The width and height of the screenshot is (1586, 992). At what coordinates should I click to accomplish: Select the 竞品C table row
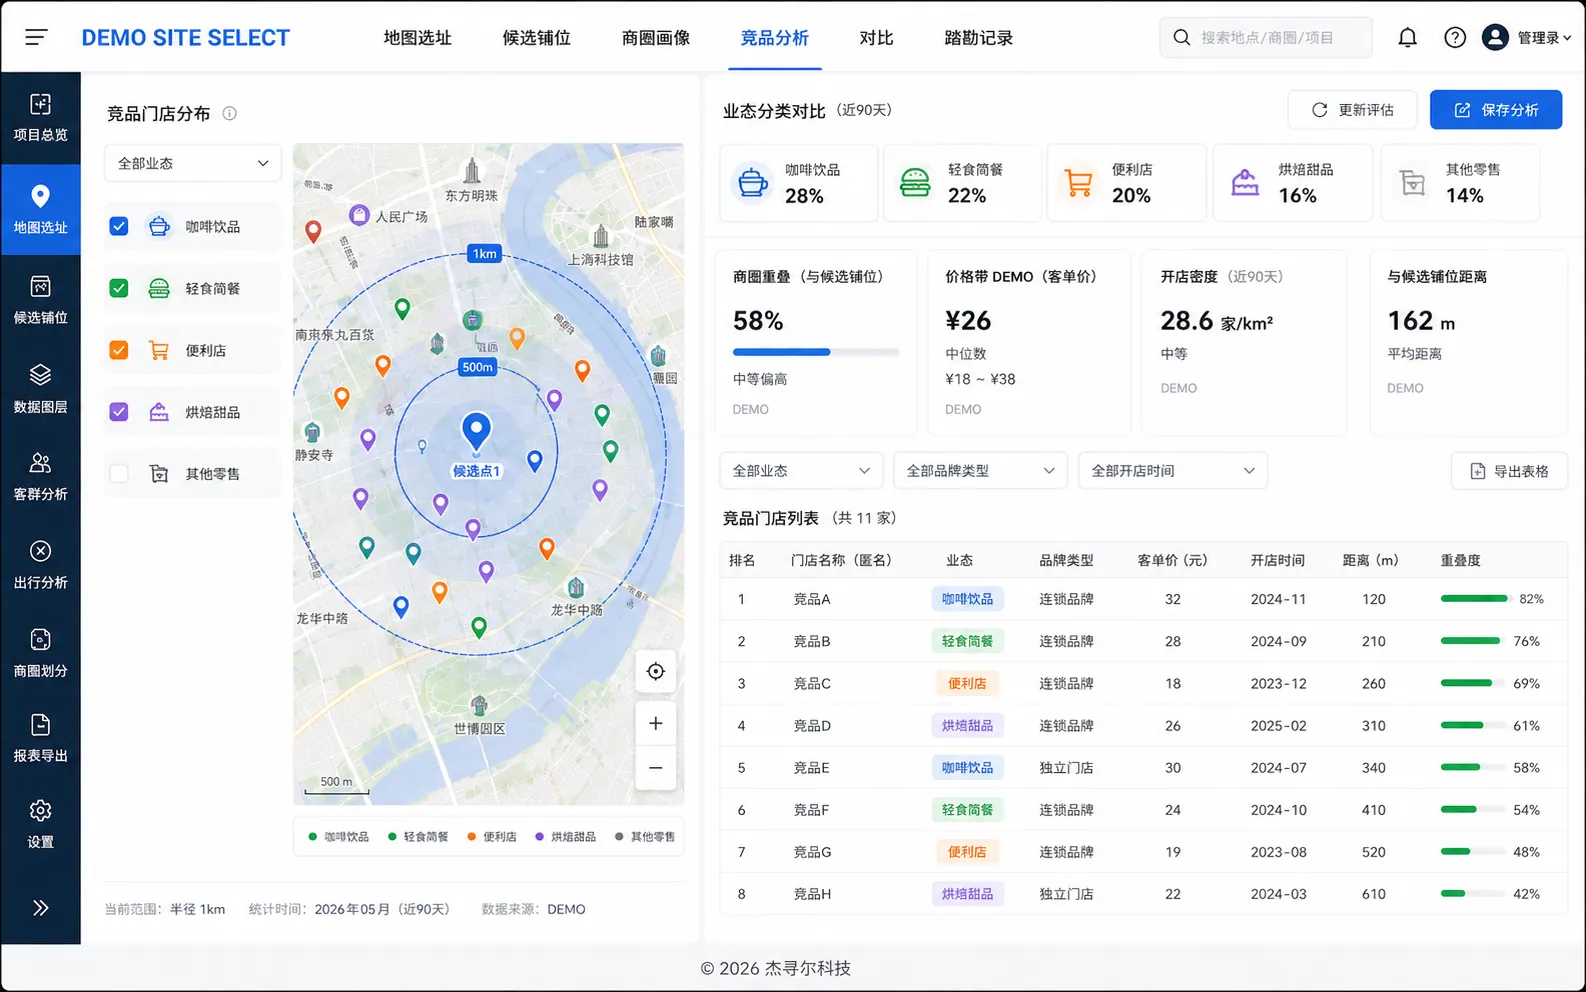(1143, 684)
